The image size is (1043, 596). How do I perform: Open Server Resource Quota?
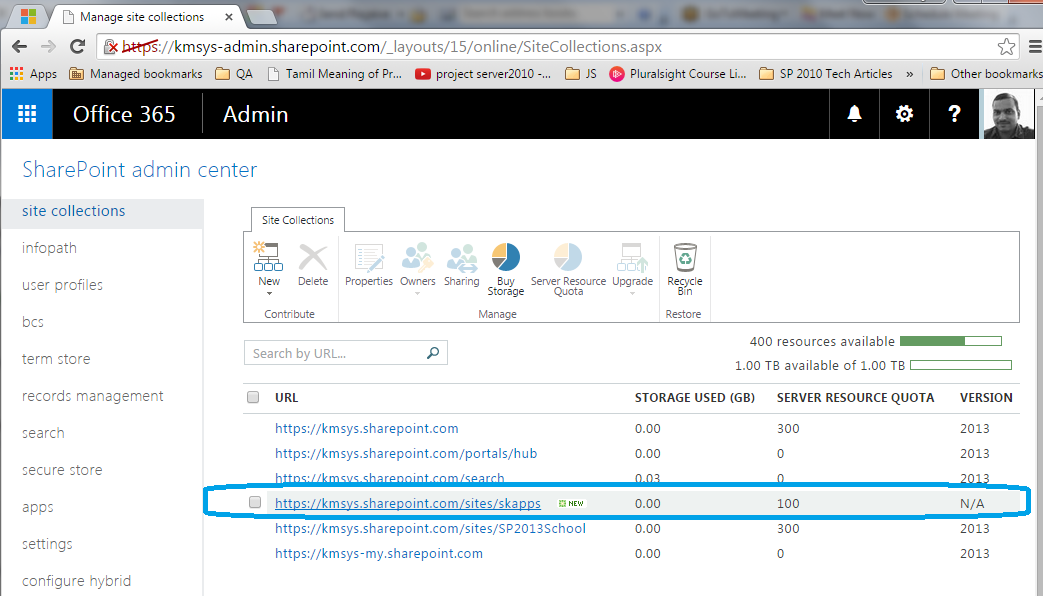(x=568, y=257)
